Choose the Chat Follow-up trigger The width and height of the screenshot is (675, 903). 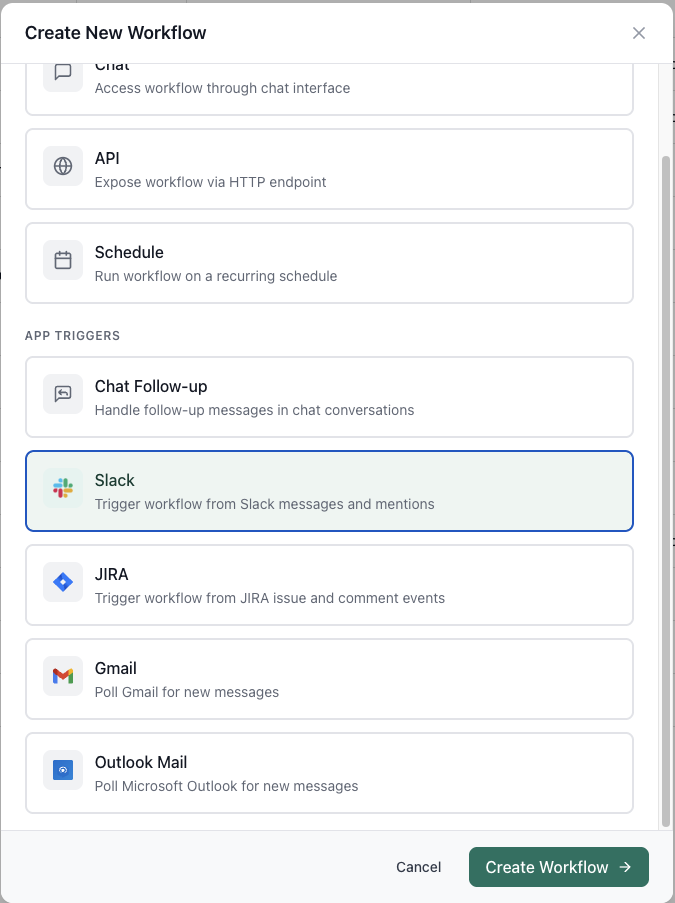click(330, 394)
